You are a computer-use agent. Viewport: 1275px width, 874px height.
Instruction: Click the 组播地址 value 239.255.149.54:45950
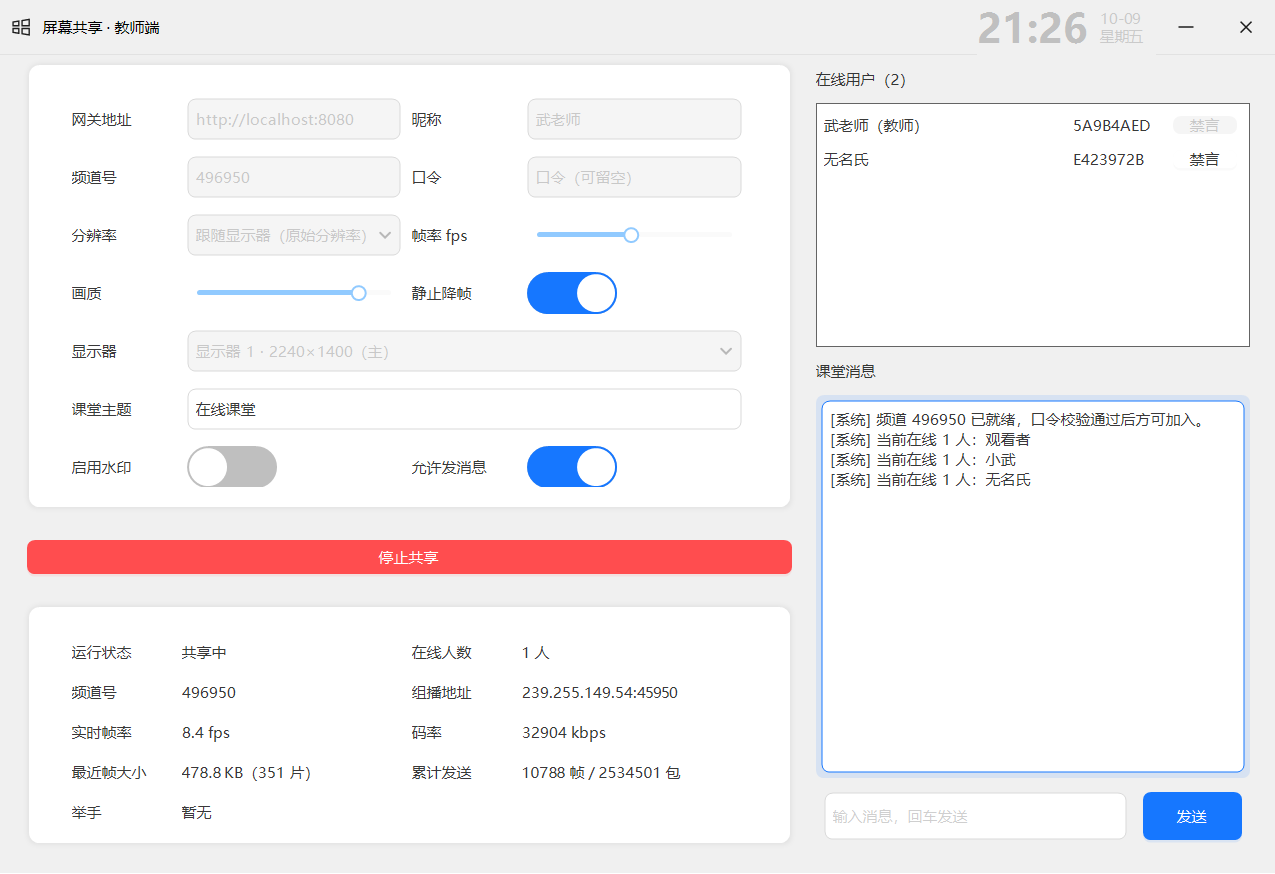click(600, 693)
